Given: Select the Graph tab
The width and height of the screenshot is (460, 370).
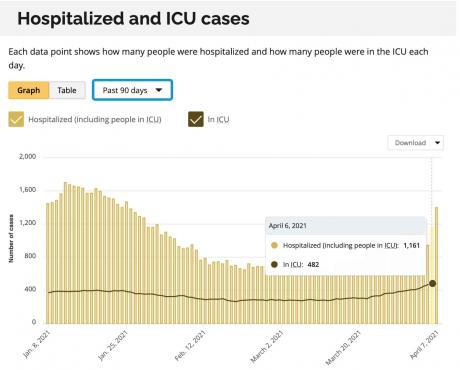Looking at the screenshot, I should pos(29,90).
